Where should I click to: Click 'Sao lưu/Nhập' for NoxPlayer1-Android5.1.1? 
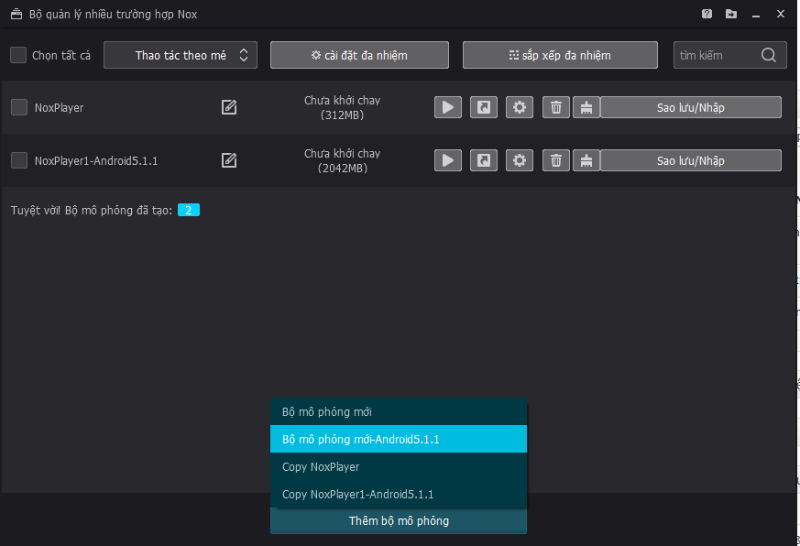coord(690,160)
